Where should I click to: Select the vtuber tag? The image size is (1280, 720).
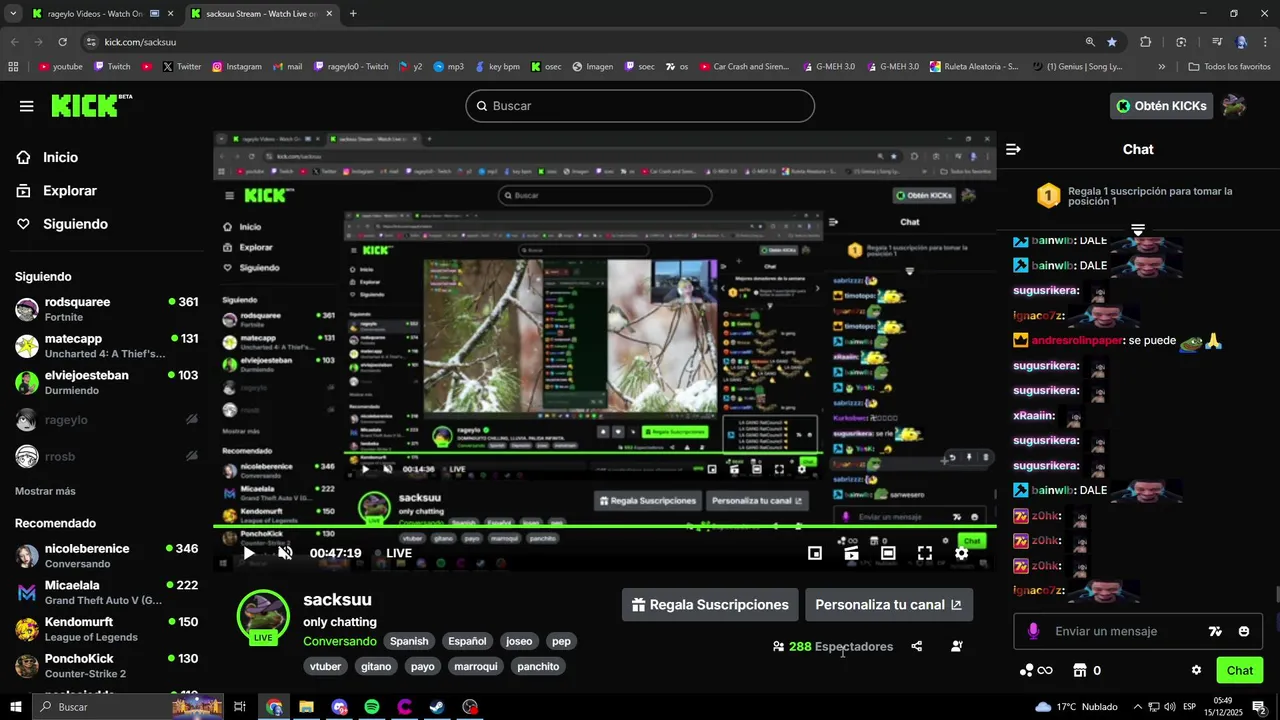(326, 666)
